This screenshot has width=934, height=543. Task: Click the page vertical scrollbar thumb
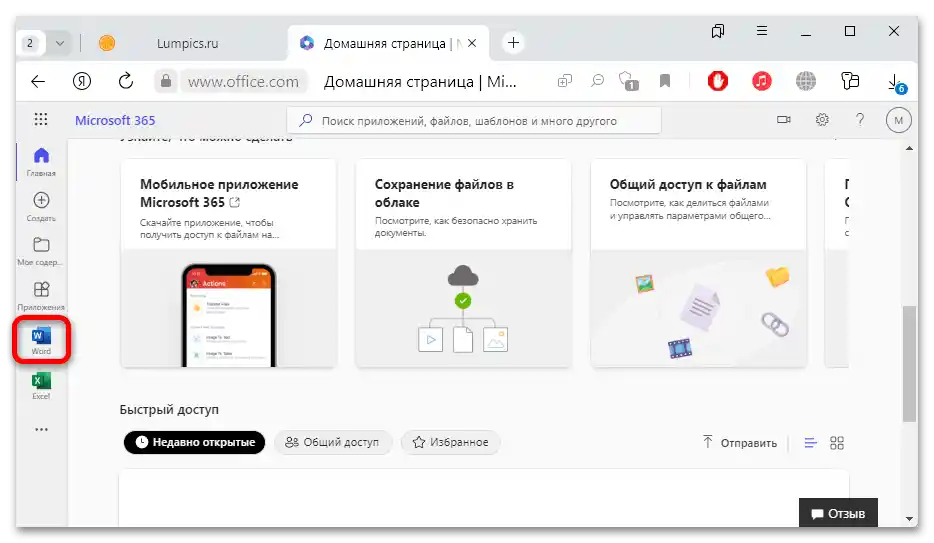(x=909, y=364)
